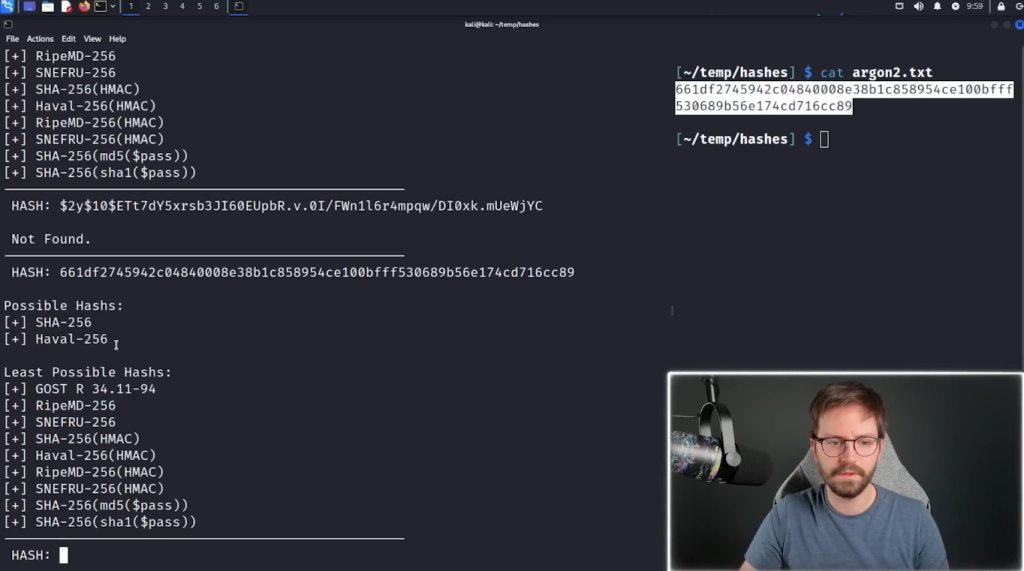This screenshot has height=571, width=1024.
Task: Click the 'Not Found.' result text
Action: [x=51, y=239]
